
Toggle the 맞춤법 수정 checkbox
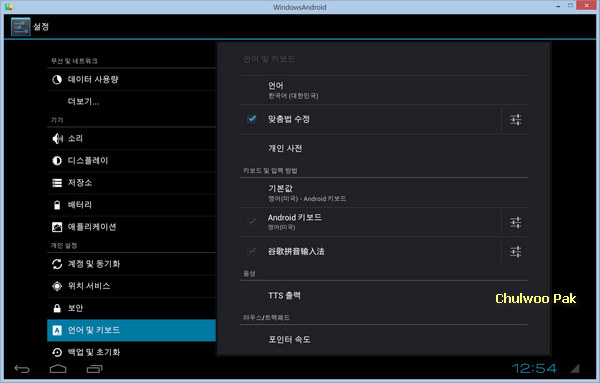pos(252,119)
